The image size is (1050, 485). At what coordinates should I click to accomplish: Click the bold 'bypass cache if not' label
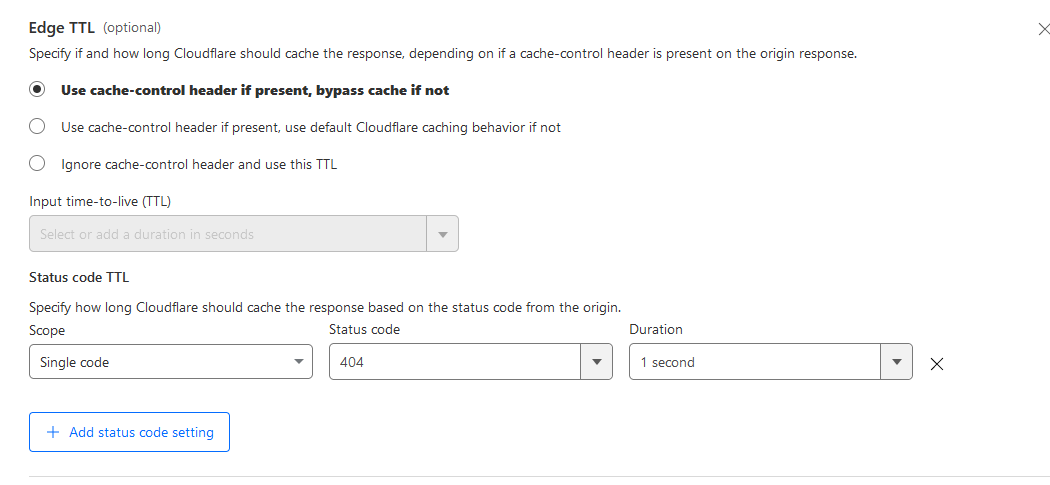point(255,90)
